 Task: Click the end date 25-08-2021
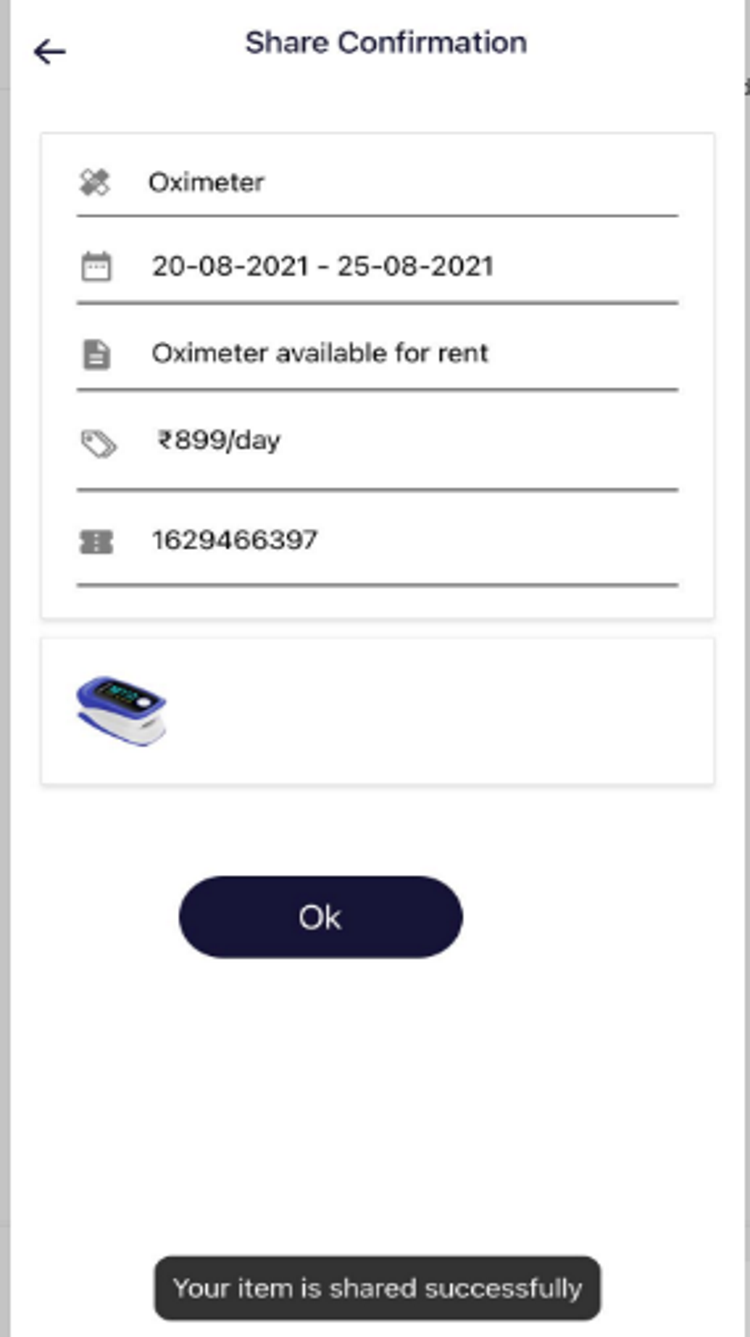coord(415,266)
